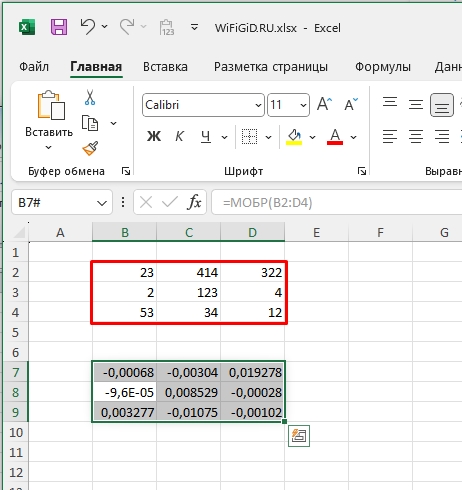Screen dimensions: 462x490
Task: Select cell containing 414
Action: (188, 272)
